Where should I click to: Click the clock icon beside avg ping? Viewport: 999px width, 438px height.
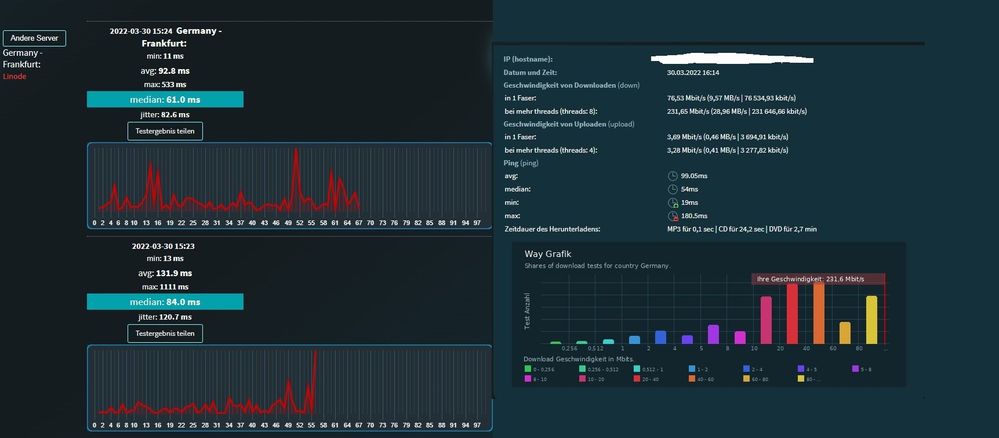[x=672, y=176]
